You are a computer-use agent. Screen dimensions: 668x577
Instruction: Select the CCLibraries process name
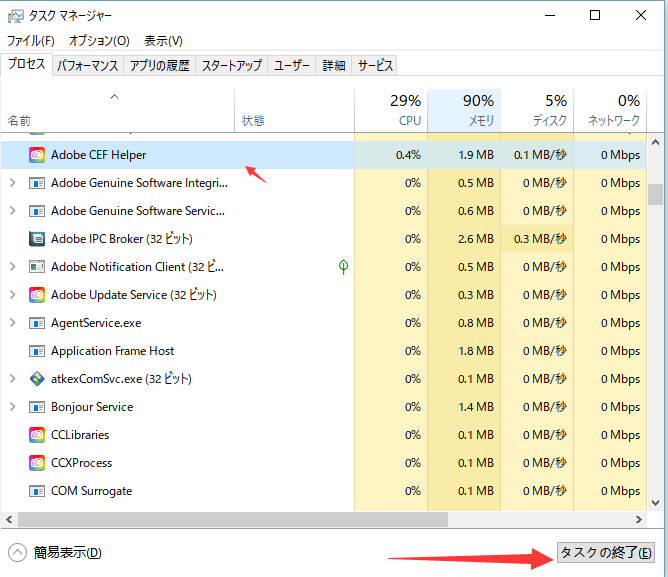tap(80, 435)
